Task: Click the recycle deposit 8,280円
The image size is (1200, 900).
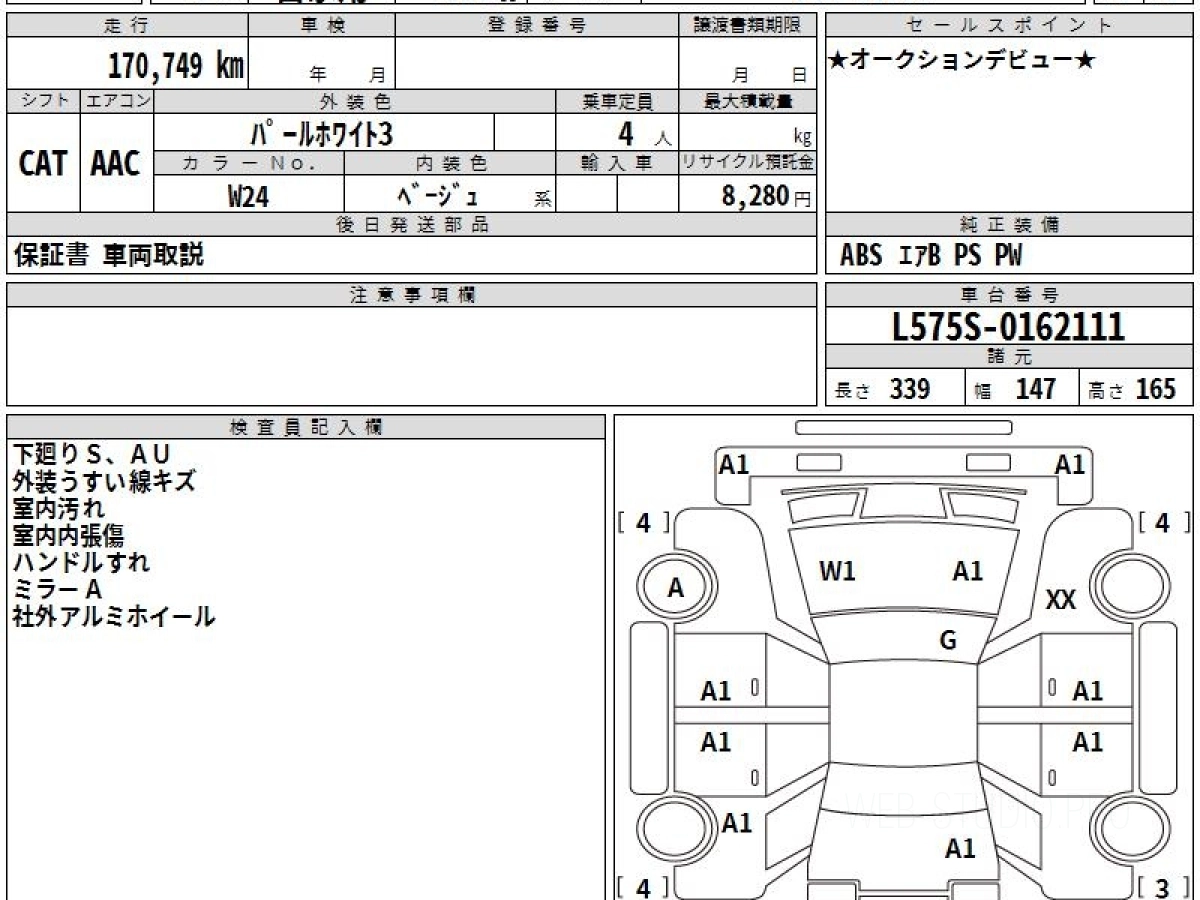Action: [x=767, y=196]
